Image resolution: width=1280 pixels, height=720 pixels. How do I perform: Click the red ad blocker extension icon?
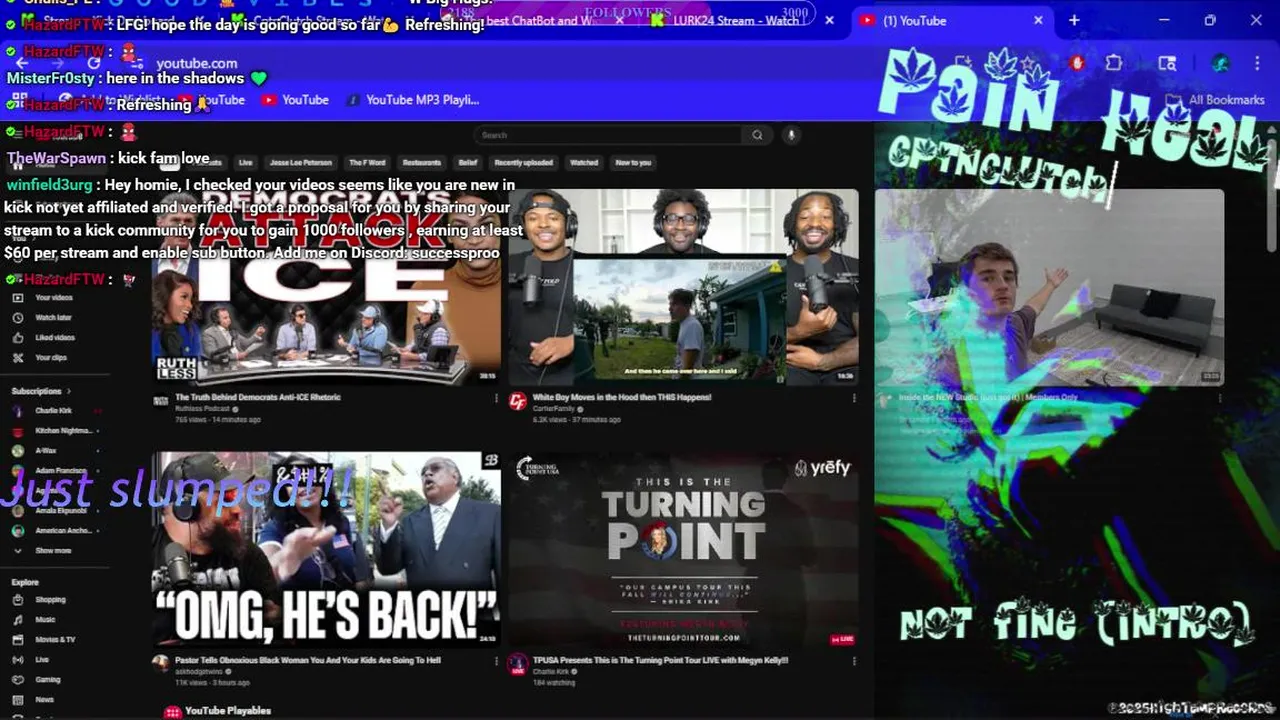[1077, 63]
